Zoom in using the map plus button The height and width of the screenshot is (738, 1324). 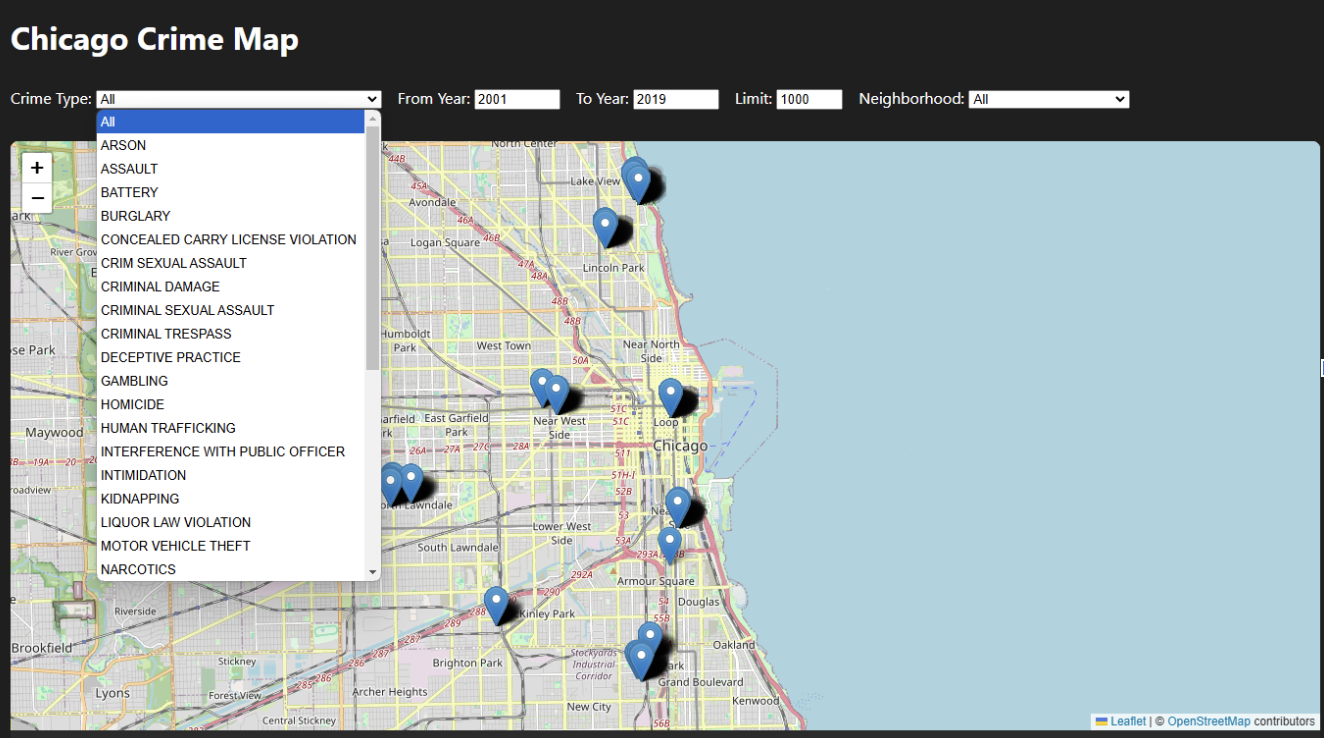[37, 167]
